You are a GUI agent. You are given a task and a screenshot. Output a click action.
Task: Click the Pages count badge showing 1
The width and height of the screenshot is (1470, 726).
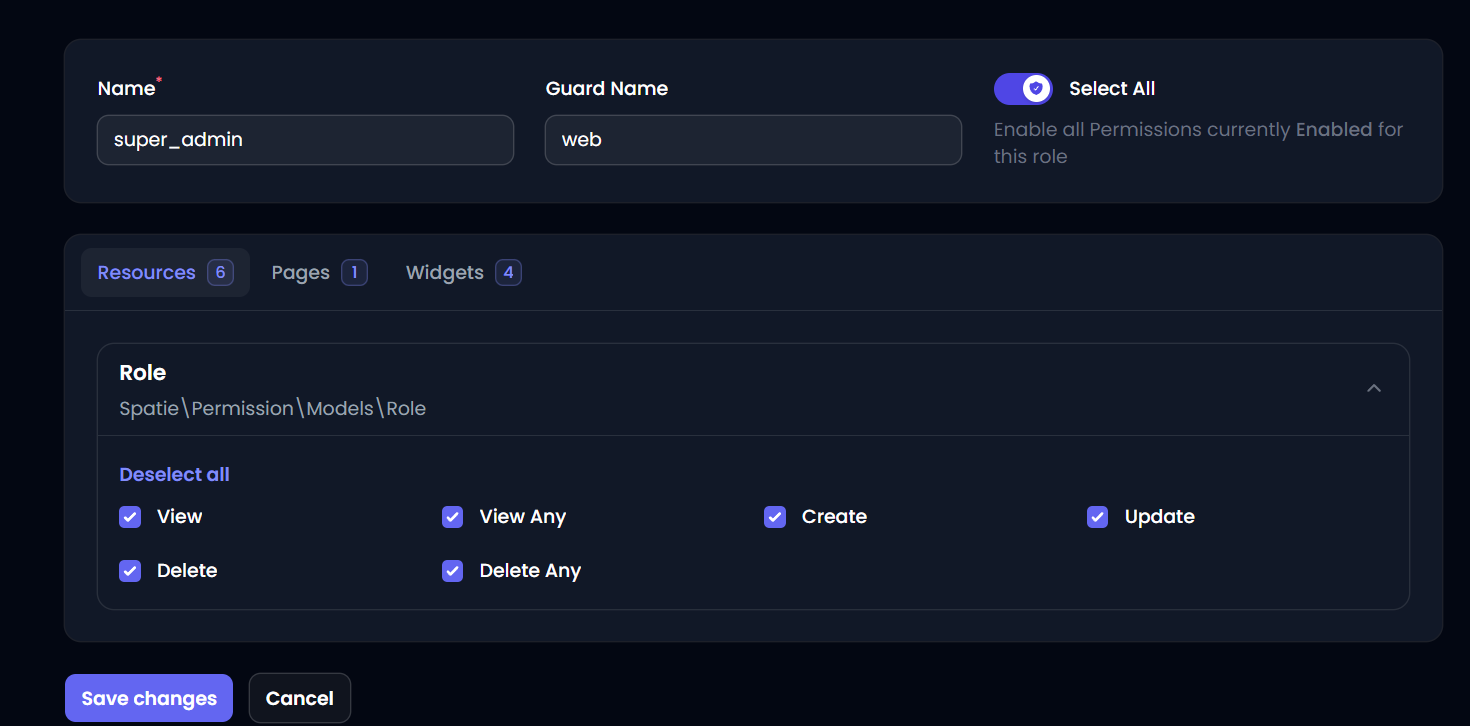point(354,273)
